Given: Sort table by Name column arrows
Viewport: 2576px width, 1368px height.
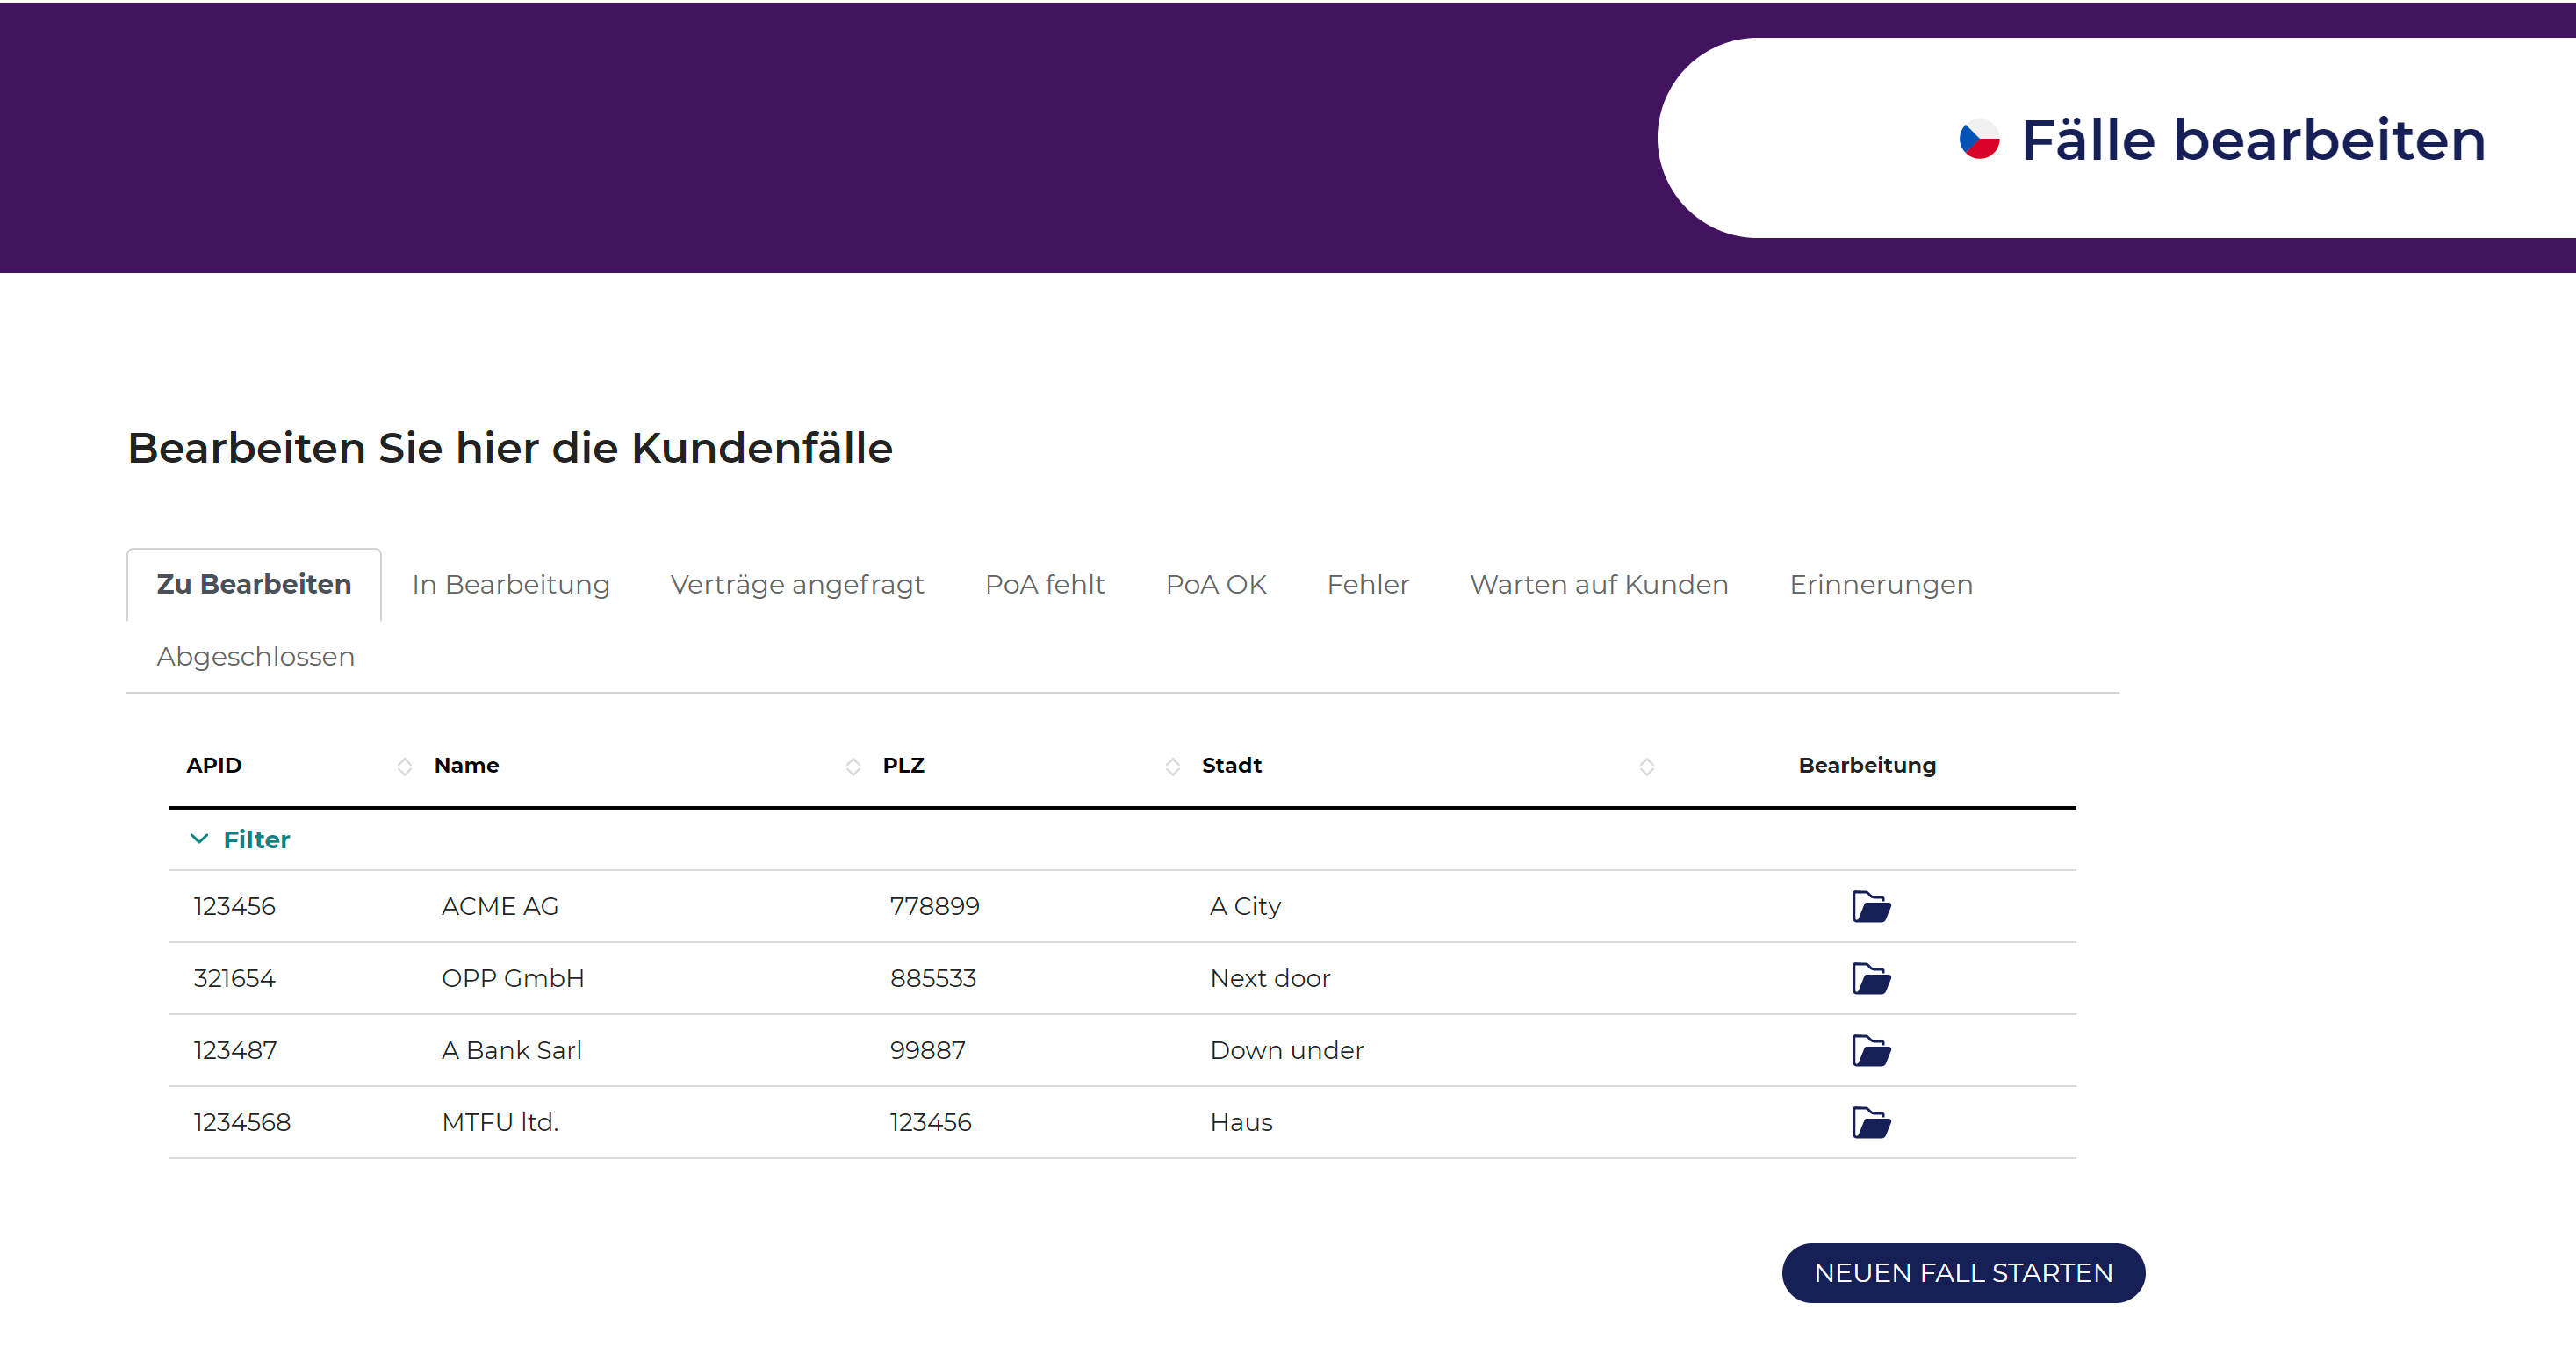Looking at the screenshot, I should (853, 766).
